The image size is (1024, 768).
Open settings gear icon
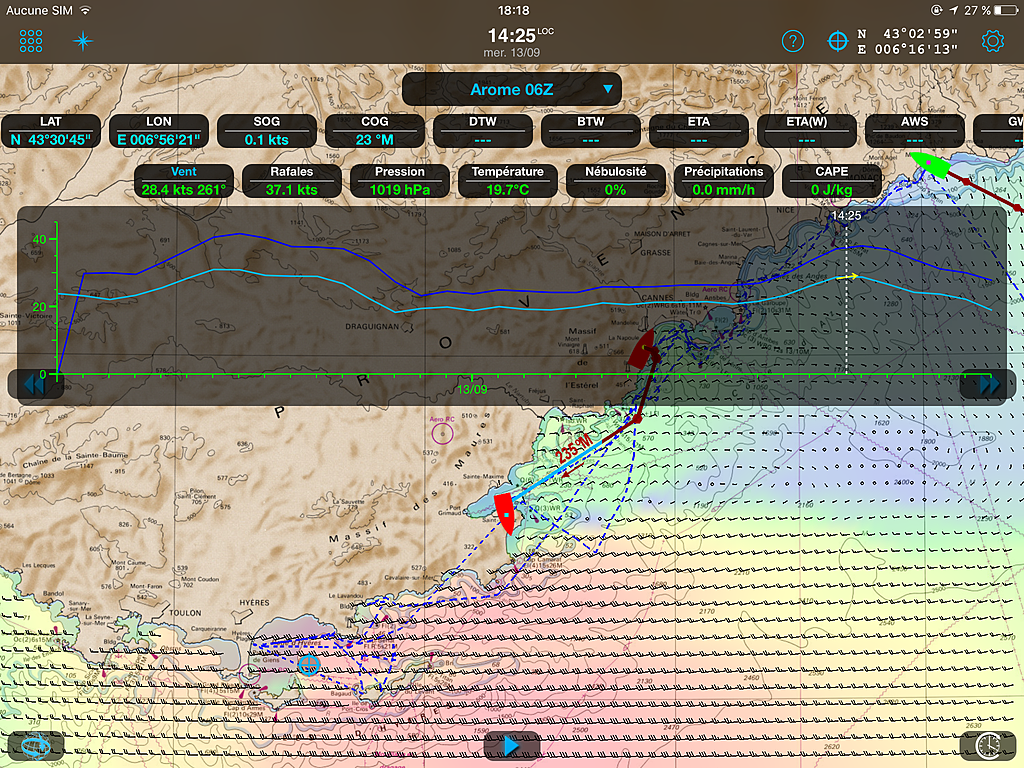(993, 41)
